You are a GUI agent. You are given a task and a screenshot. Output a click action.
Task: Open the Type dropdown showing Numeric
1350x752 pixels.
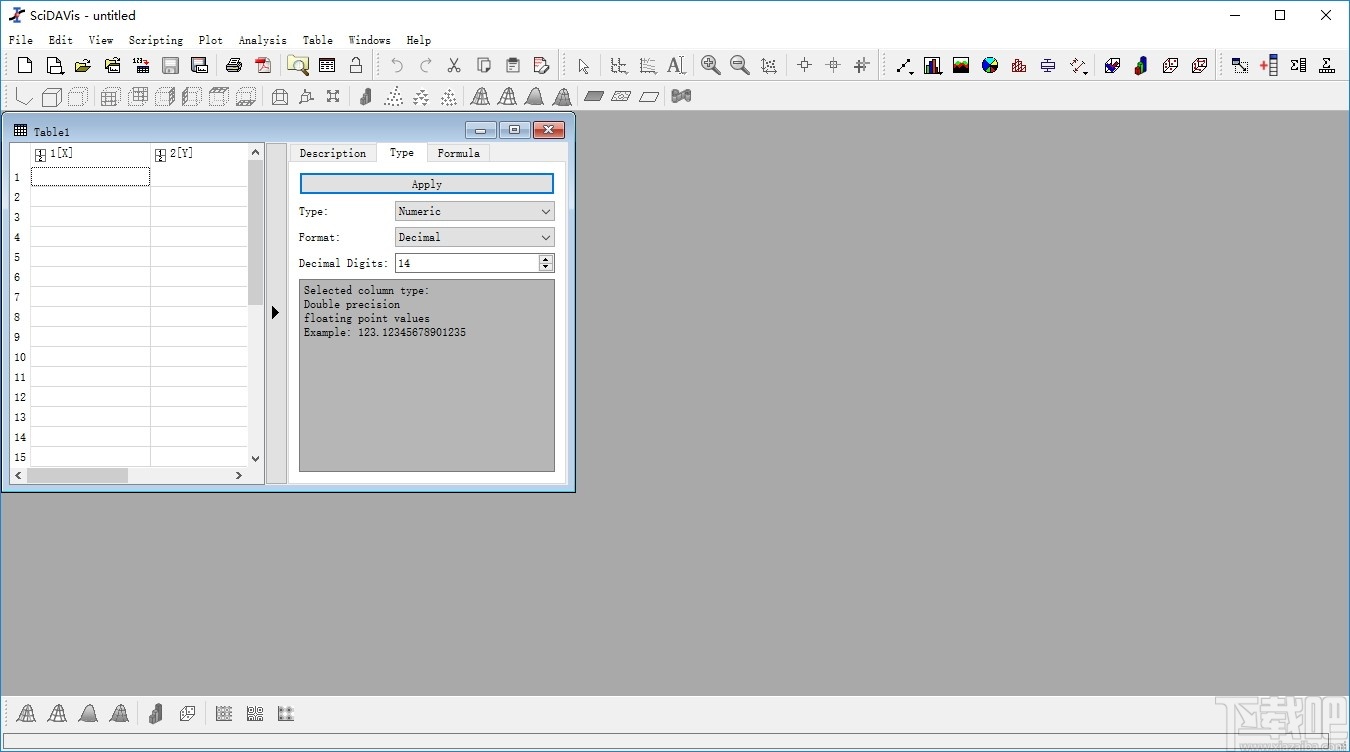pyautogui.click(x=474, y=211)
